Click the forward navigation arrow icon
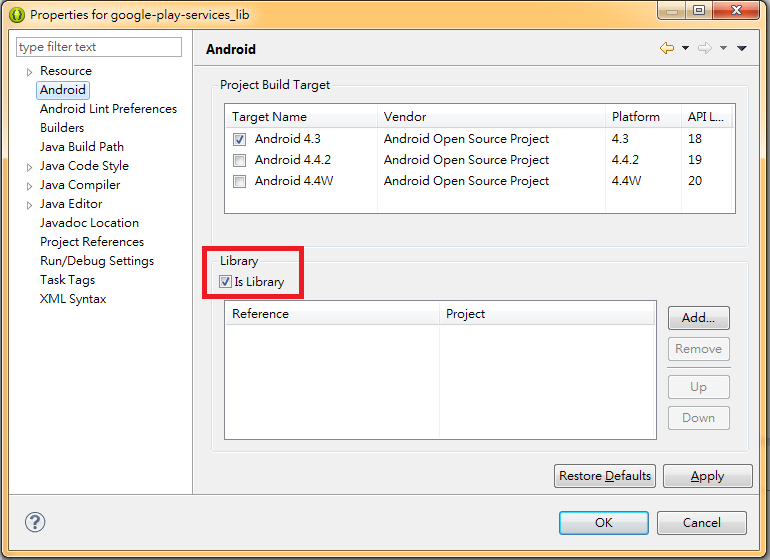Viewport: 770px width, 560px height. [705, 48]
